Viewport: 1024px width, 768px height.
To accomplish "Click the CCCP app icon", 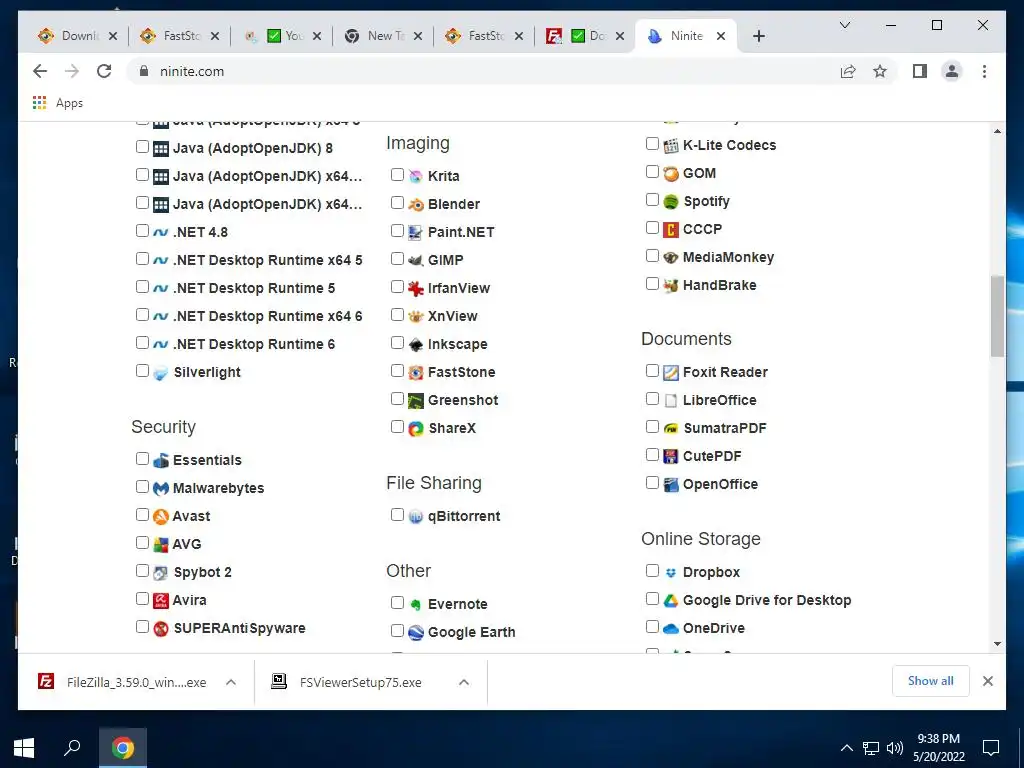I will pos(671,229).
